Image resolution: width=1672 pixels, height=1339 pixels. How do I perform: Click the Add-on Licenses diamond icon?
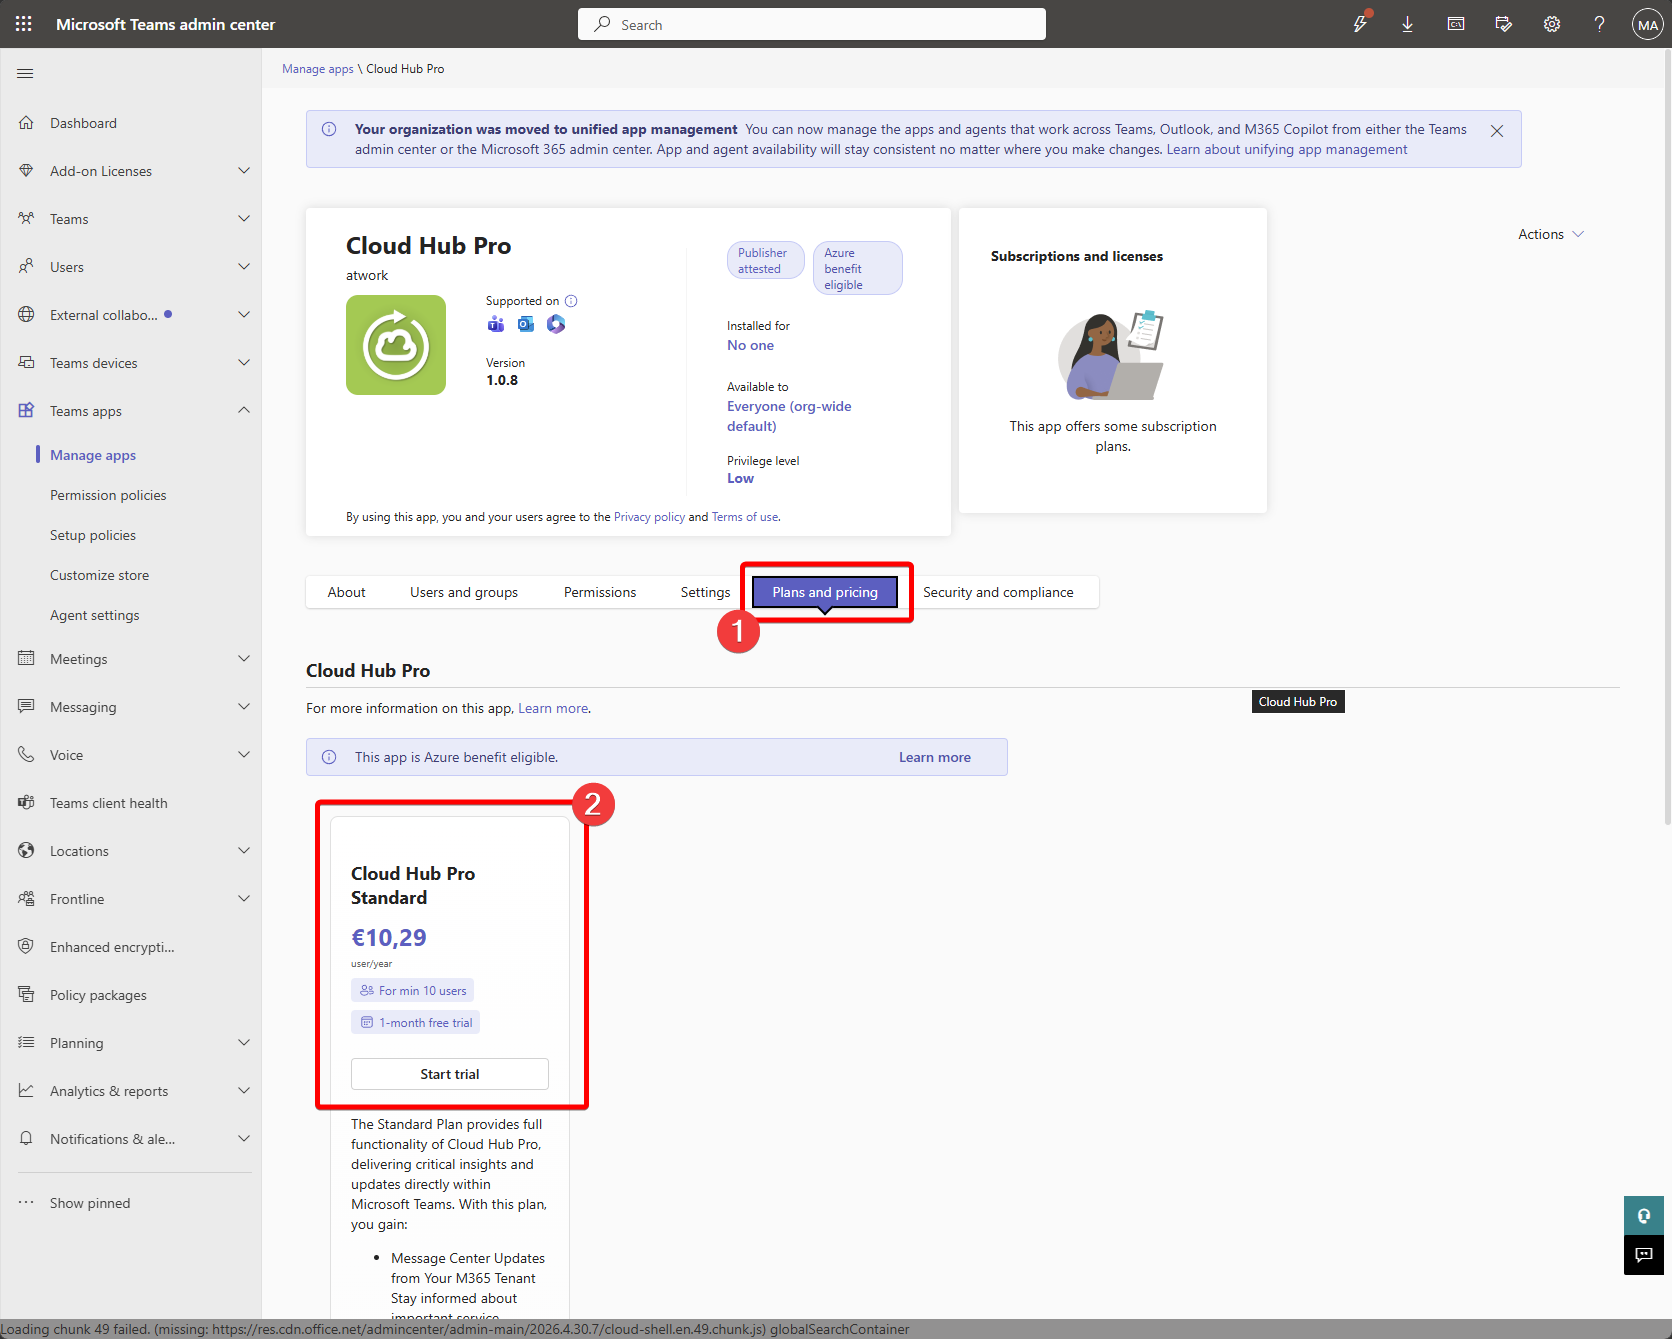(x=26, y=171)
